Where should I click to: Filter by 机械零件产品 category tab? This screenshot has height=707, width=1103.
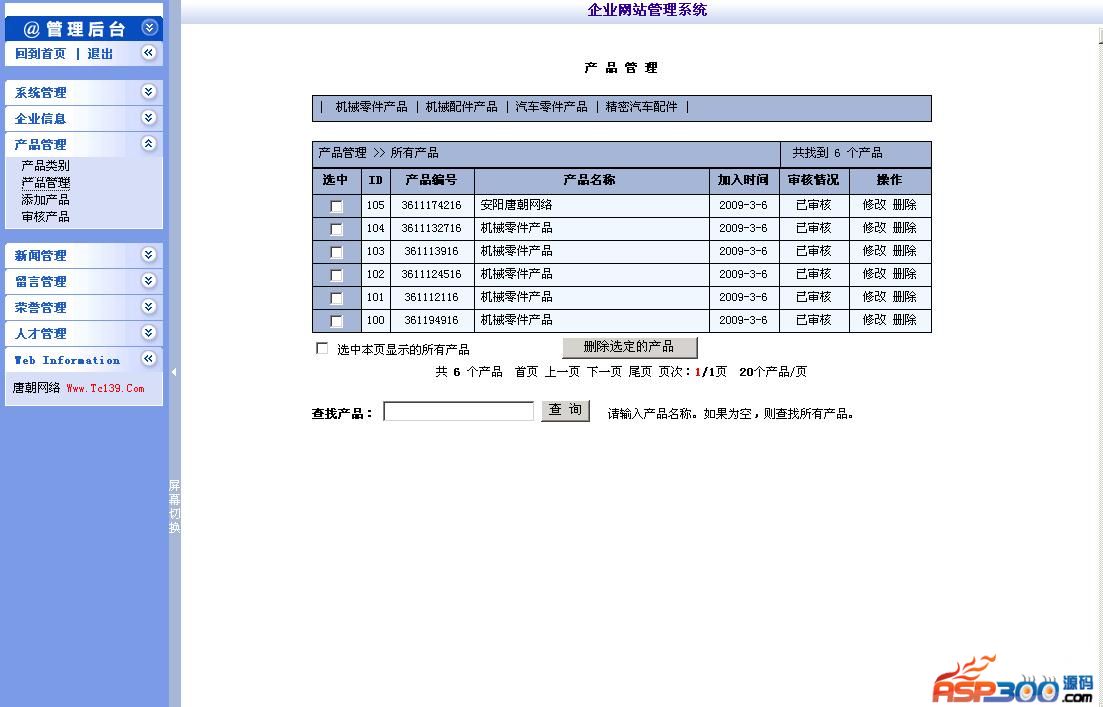click(x=371, y=107)
